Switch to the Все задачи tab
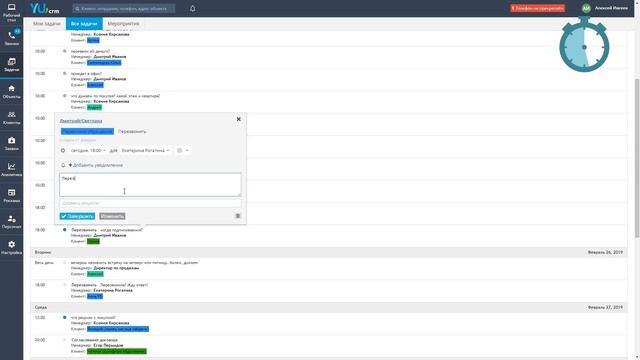The height and width of the screenshot is (360, 640). pyautogui.click(x=84, y=24)
